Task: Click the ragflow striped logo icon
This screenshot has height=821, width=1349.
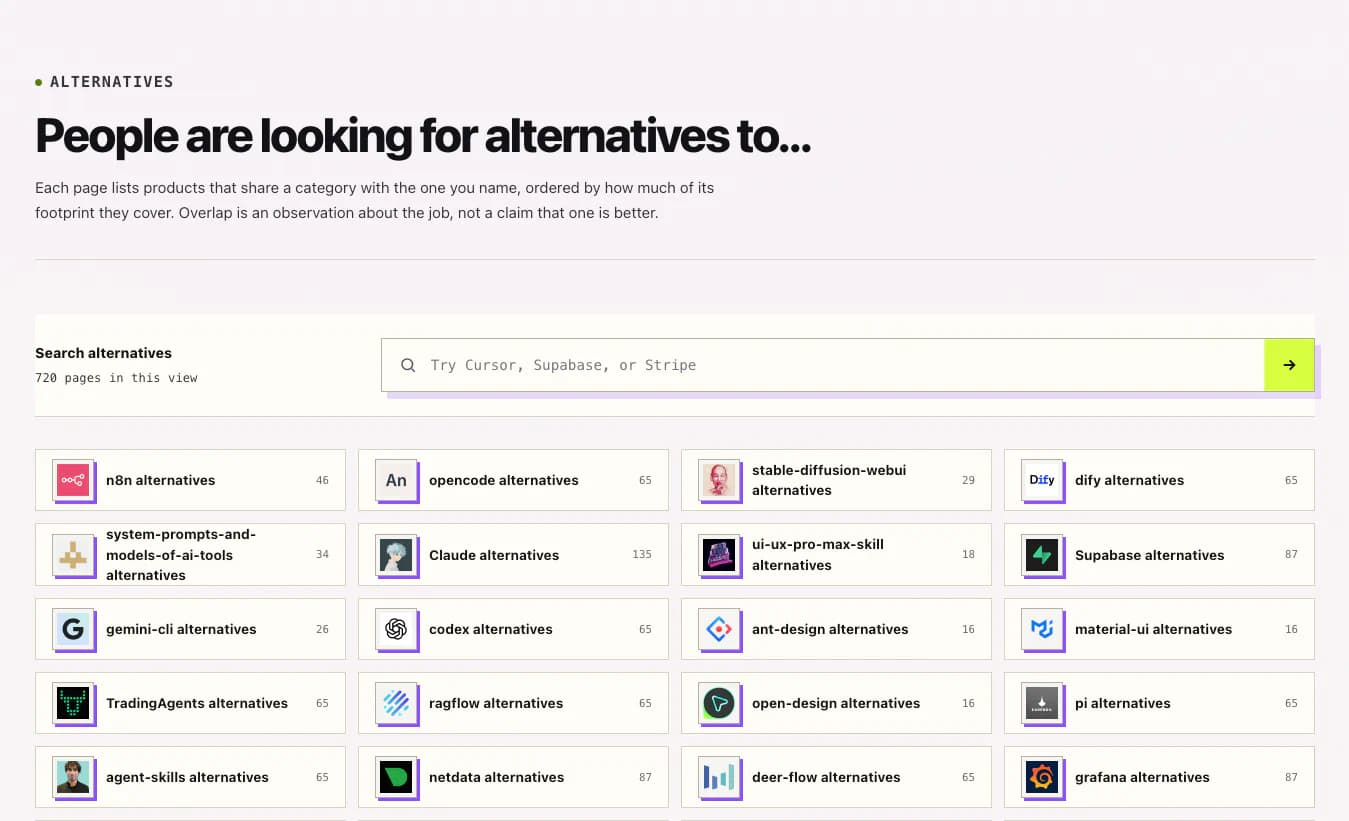Action: 396,703
